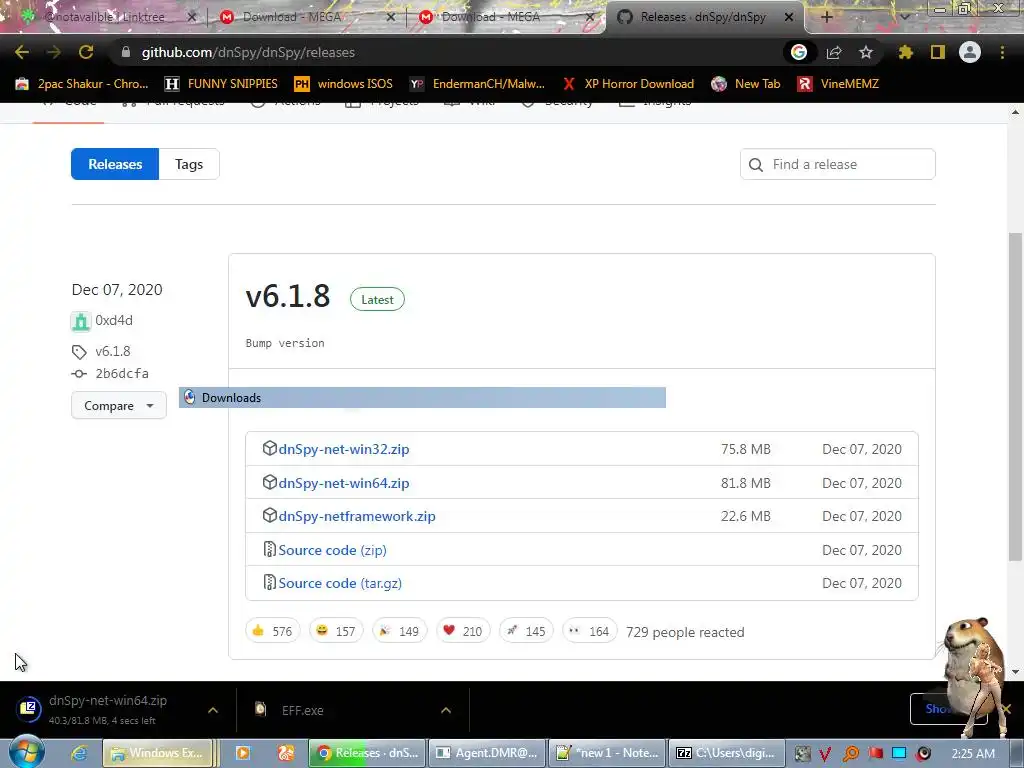The width and height of the screenshot is (1024, 768).
Task: Open the 2pac Shakur bookmark
Action: tap(82, 84)
